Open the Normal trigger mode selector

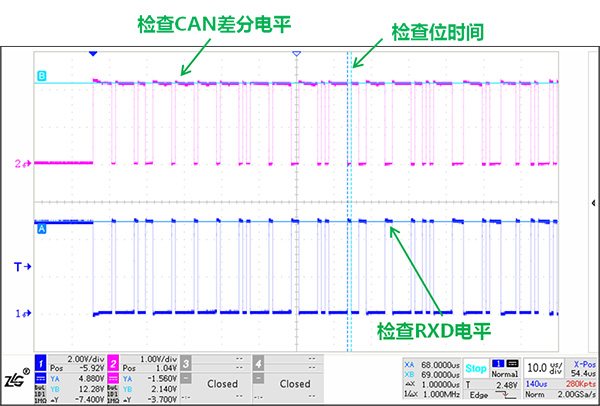click(x=505, y=376)
